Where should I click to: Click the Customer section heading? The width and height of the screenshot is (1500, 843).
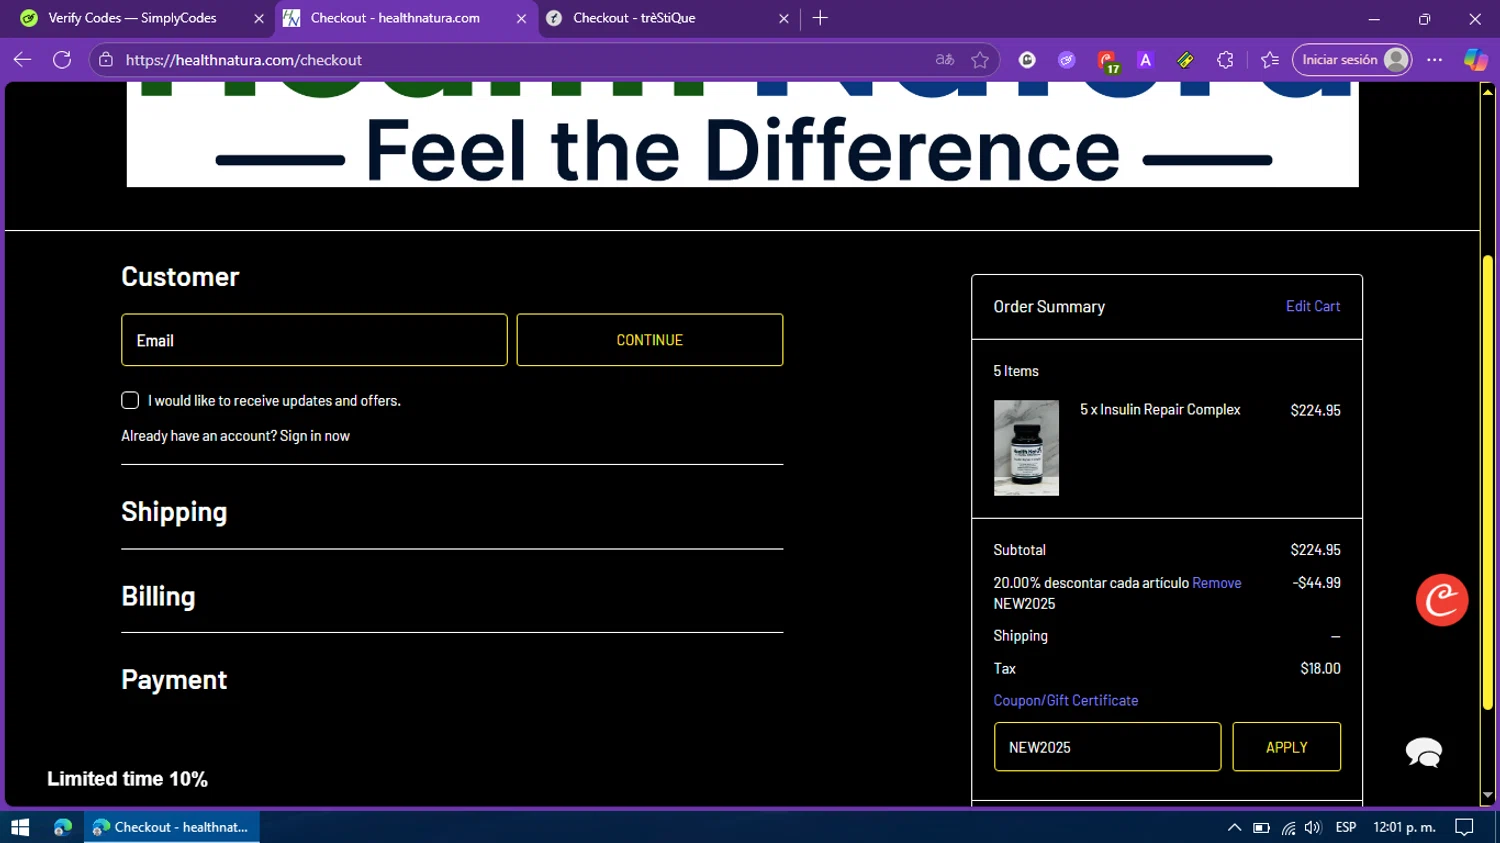pyautogui.click(x=180, y=277)
